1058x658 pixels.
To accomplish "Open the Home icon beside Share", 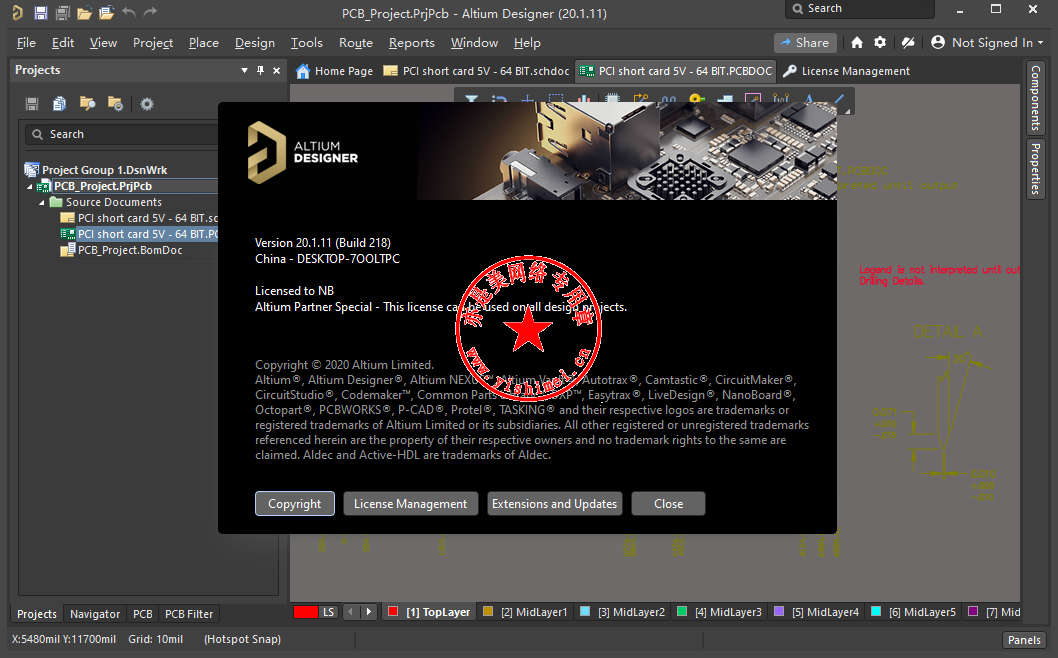I will pos(857,43).
